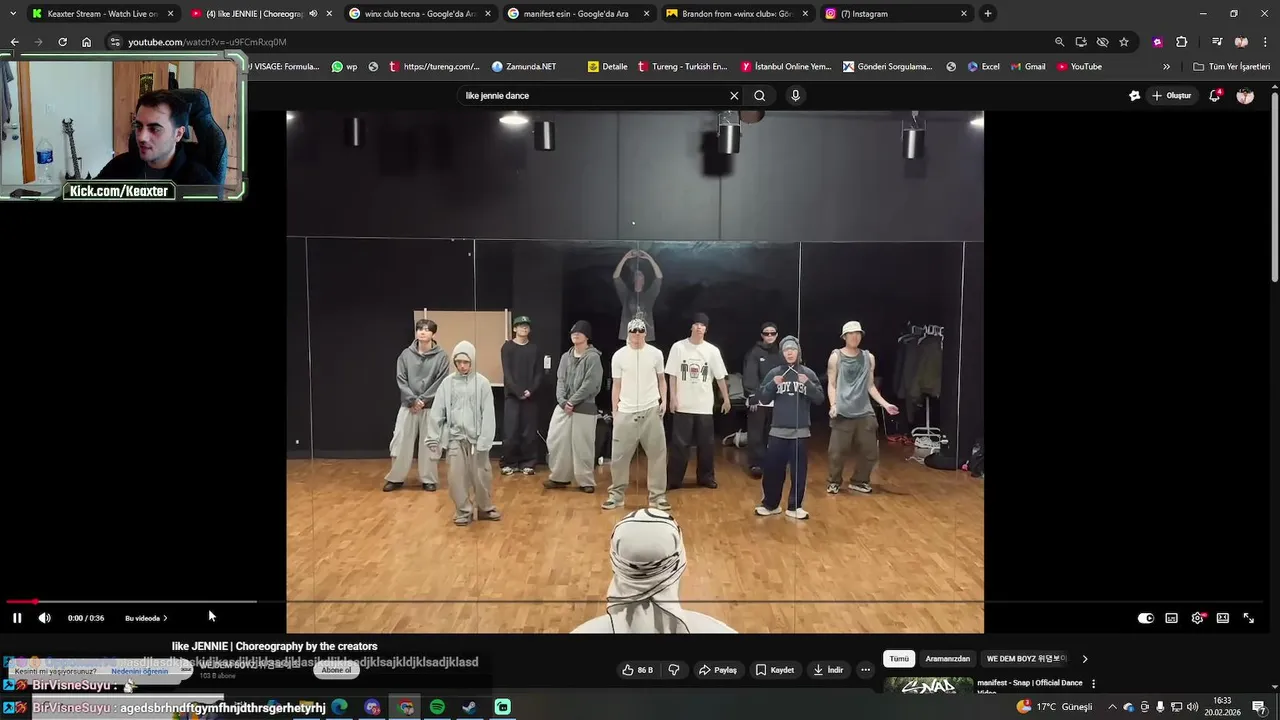
Task: Dislike the video
Action: [674, 670]
